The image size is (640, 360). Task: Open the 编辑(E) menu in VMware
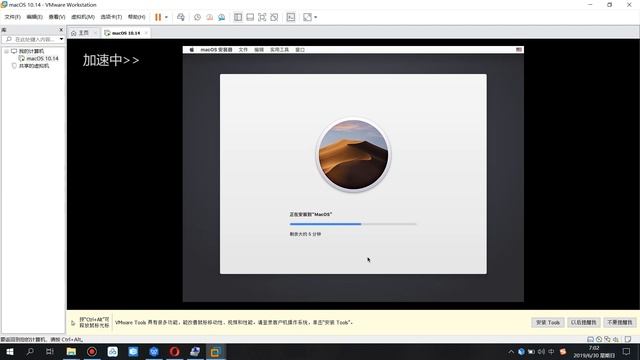click(x=34, y=17)
